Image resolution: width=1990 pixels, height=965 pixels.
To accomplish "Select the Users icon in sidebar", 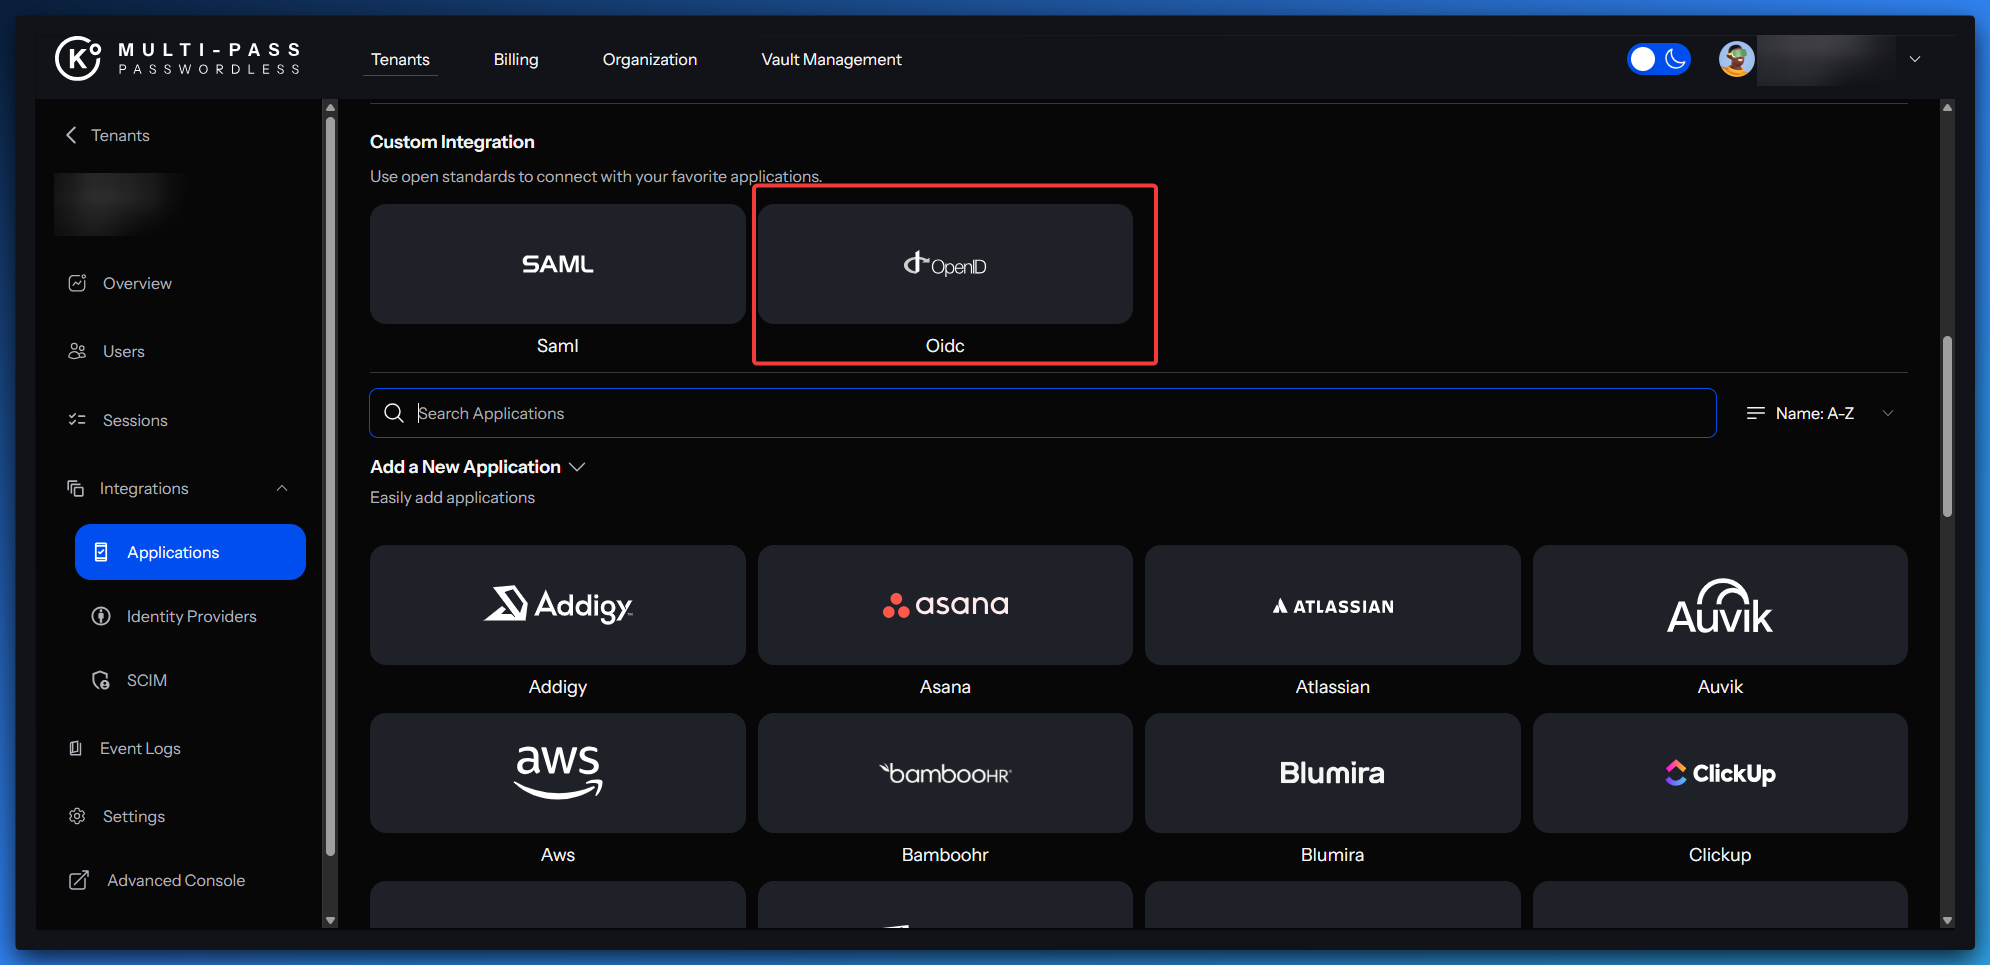I will coord(77,351).
